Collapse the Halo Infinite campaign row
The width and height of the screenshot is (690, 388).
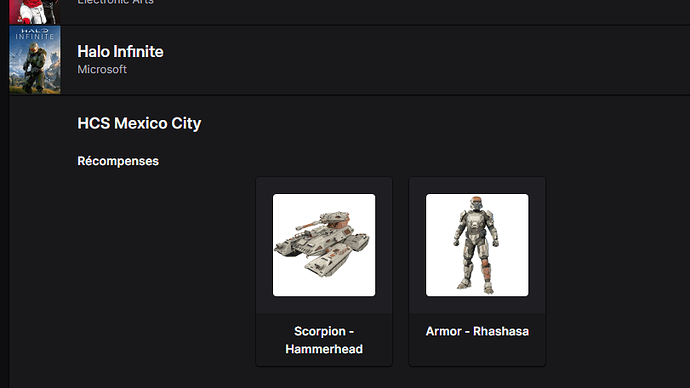click(349, 60)
